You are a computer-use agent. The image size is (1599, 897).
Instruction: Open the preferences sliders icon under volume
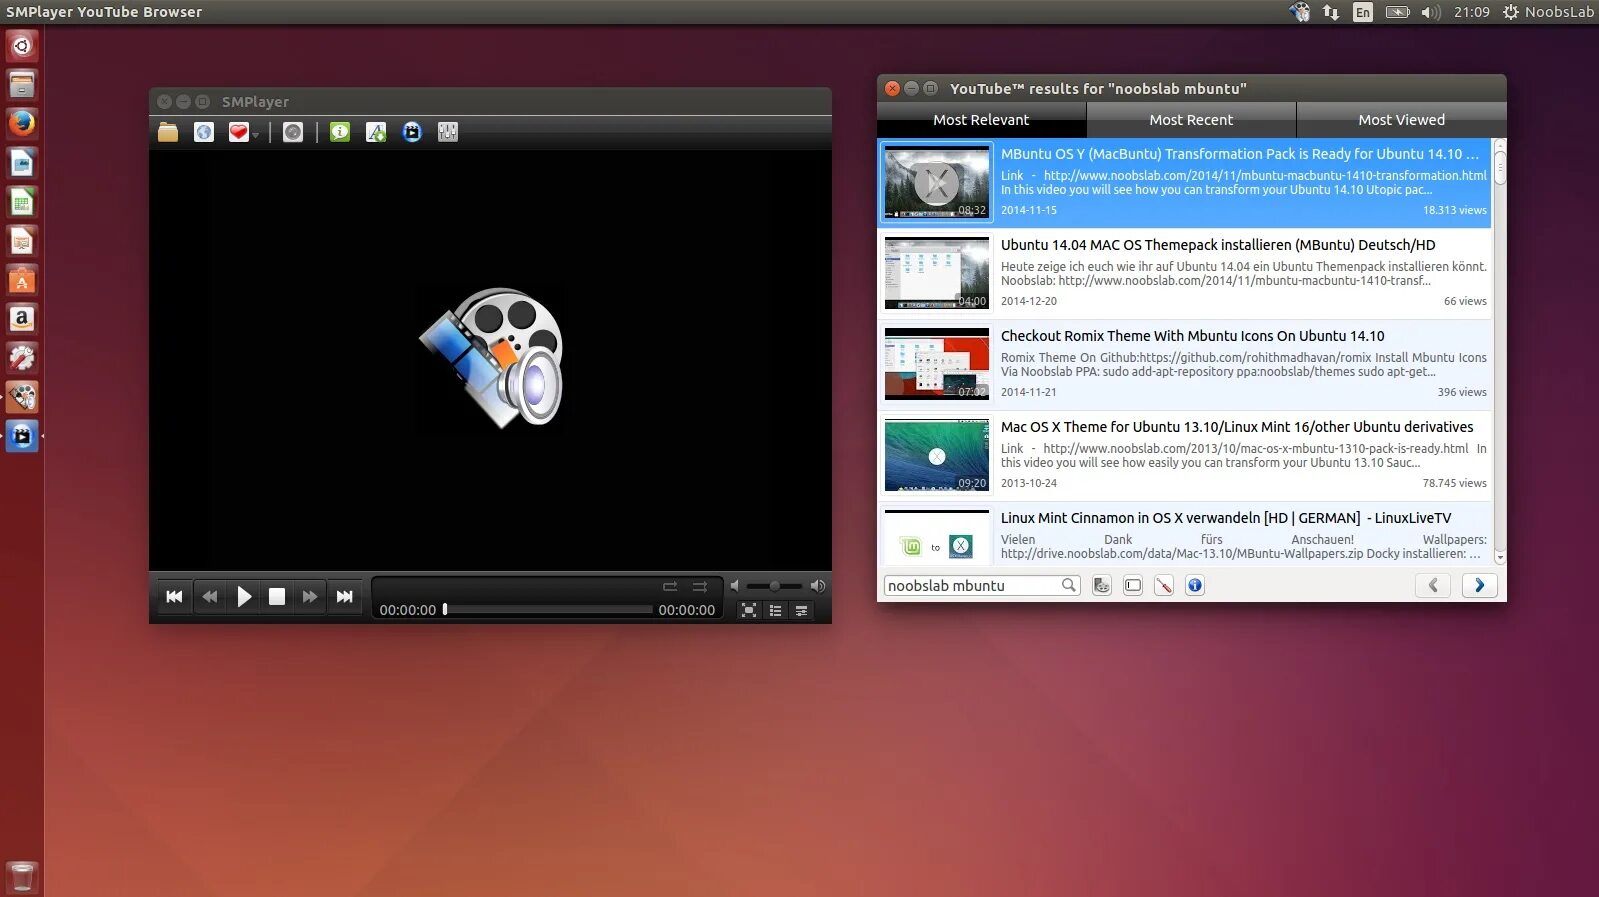pos(801,610)
